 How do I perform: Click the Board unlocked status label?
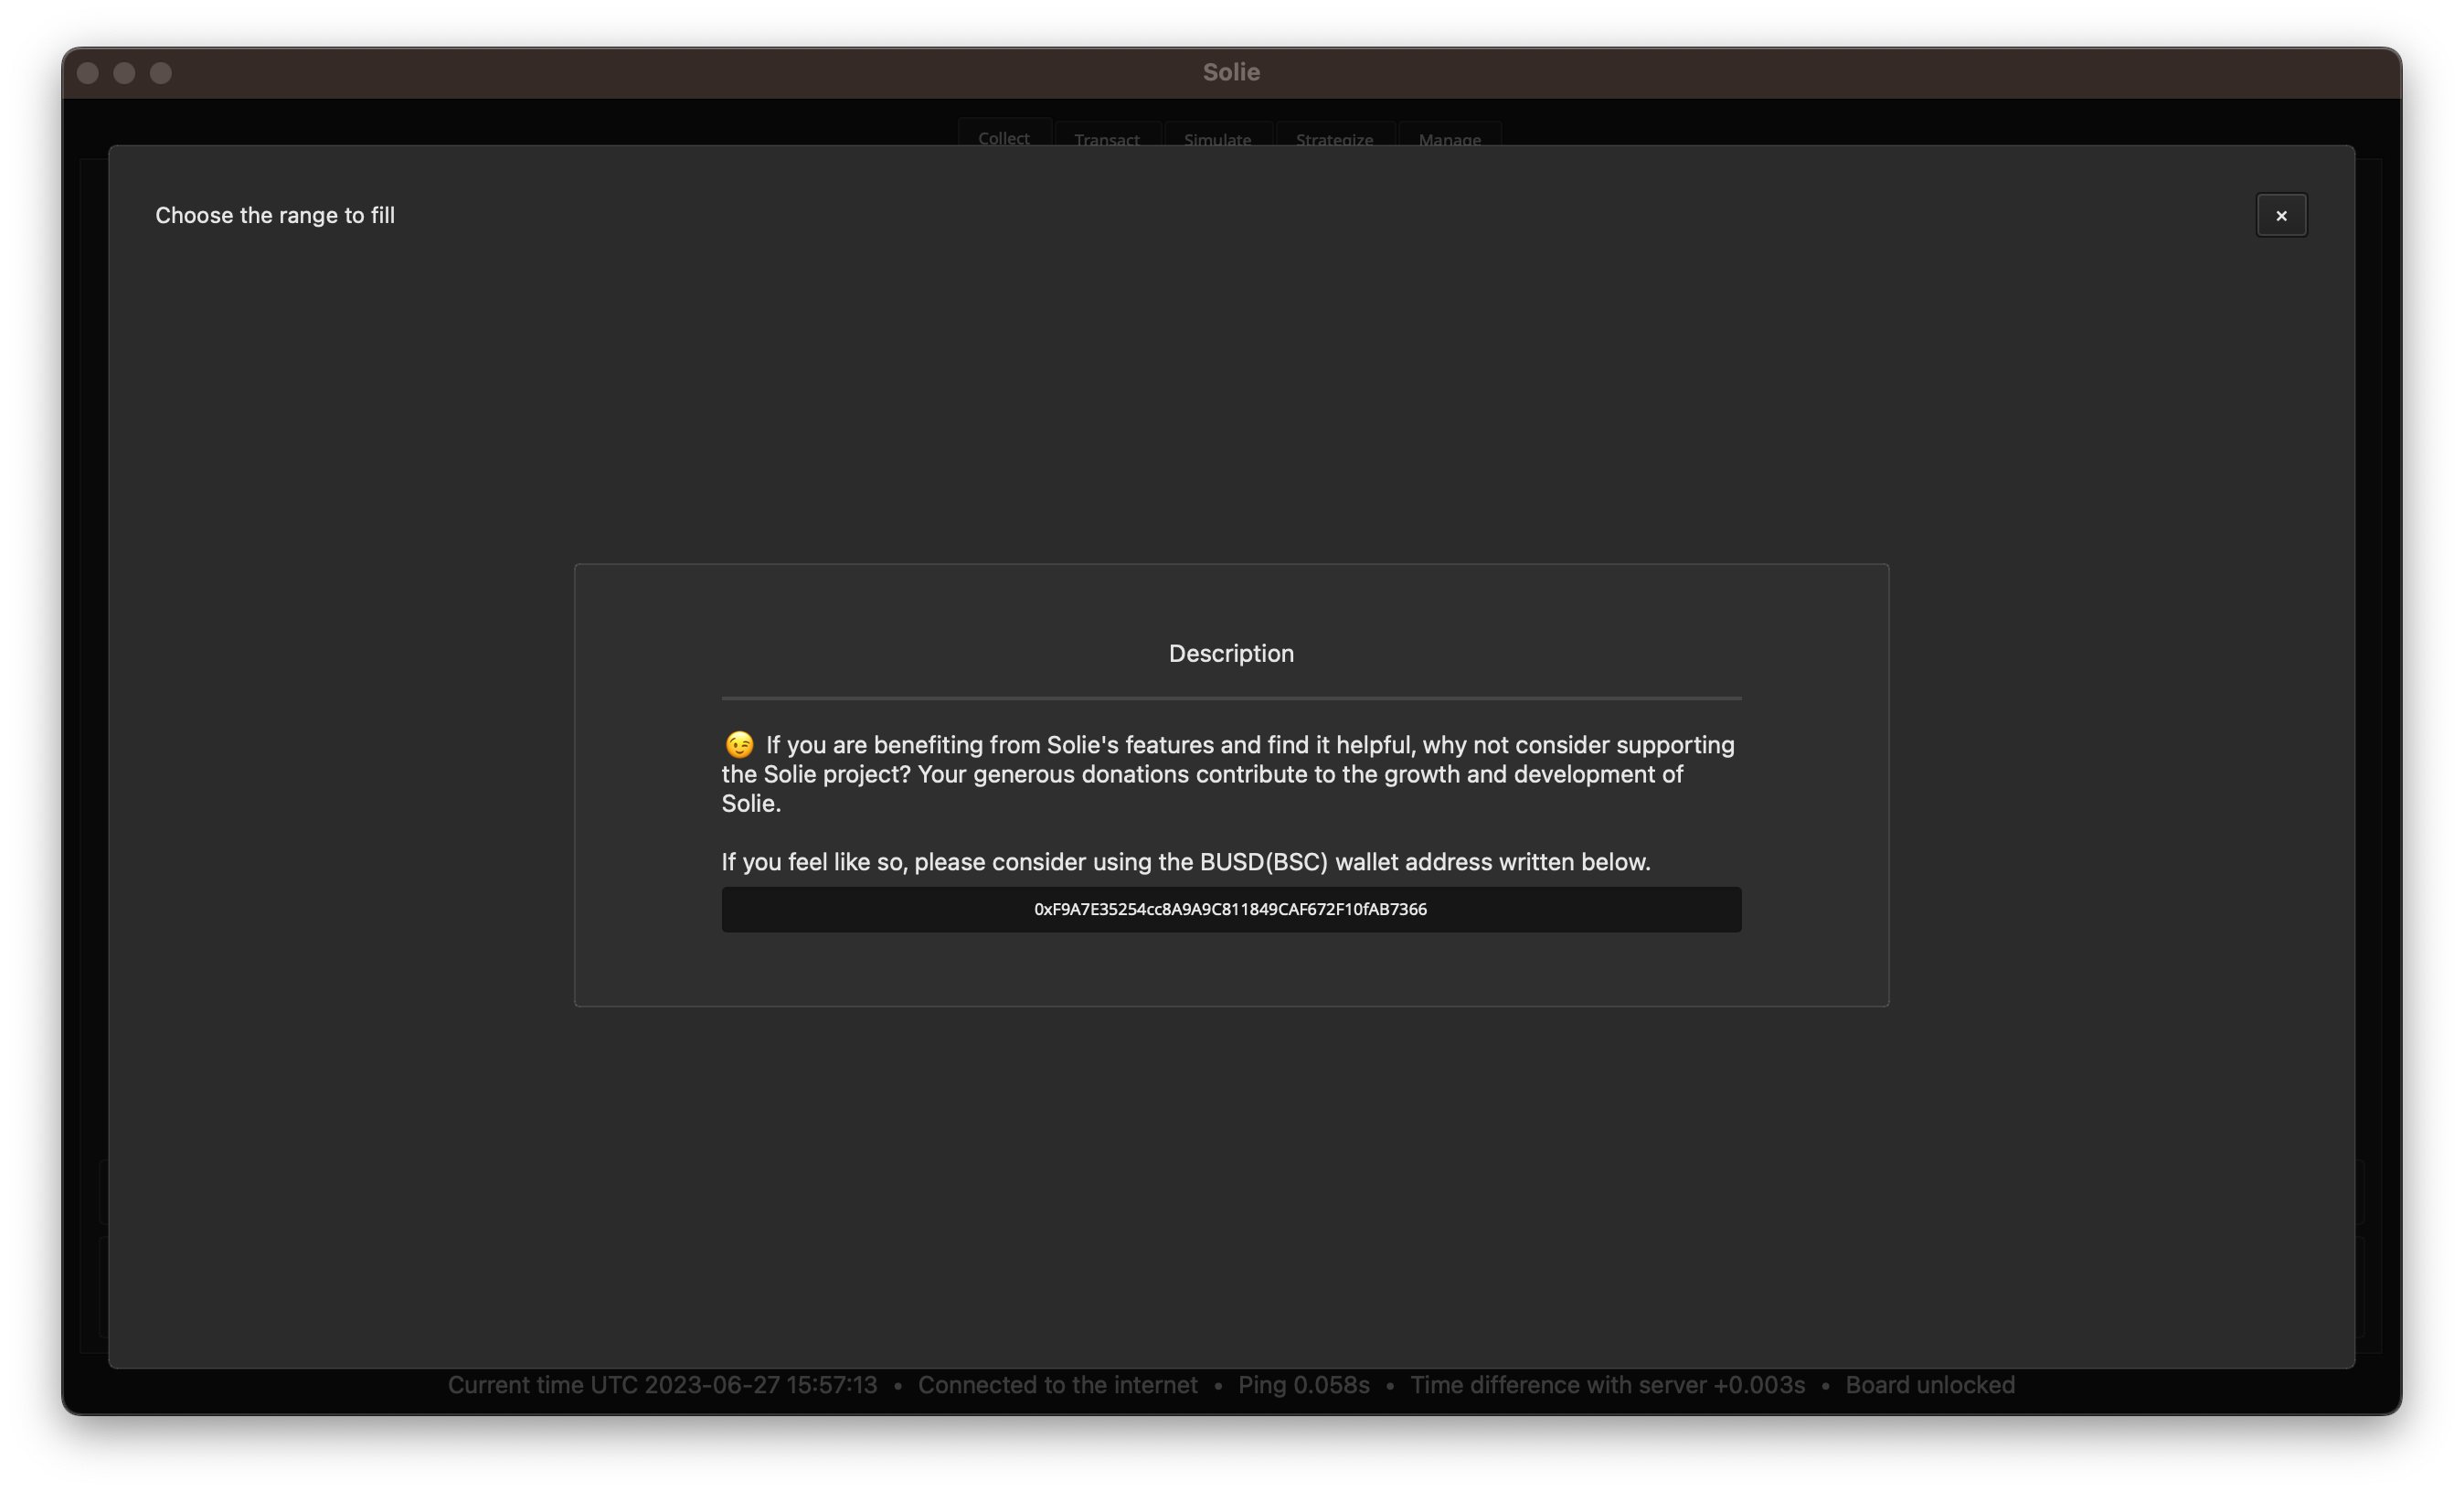(x=1929, y=1385)
